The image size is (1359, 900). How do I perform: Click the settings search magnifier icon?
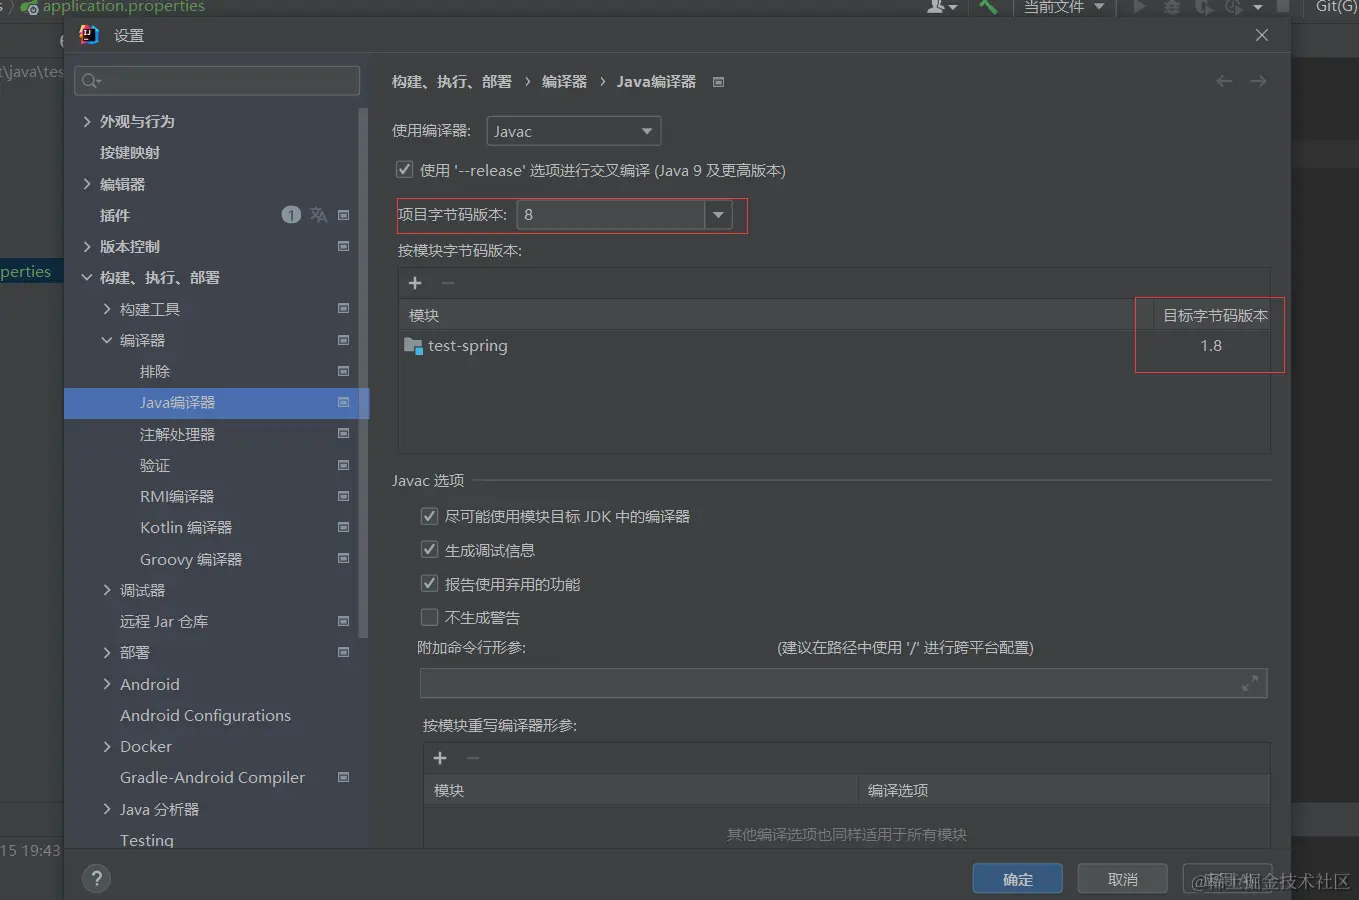91,81
